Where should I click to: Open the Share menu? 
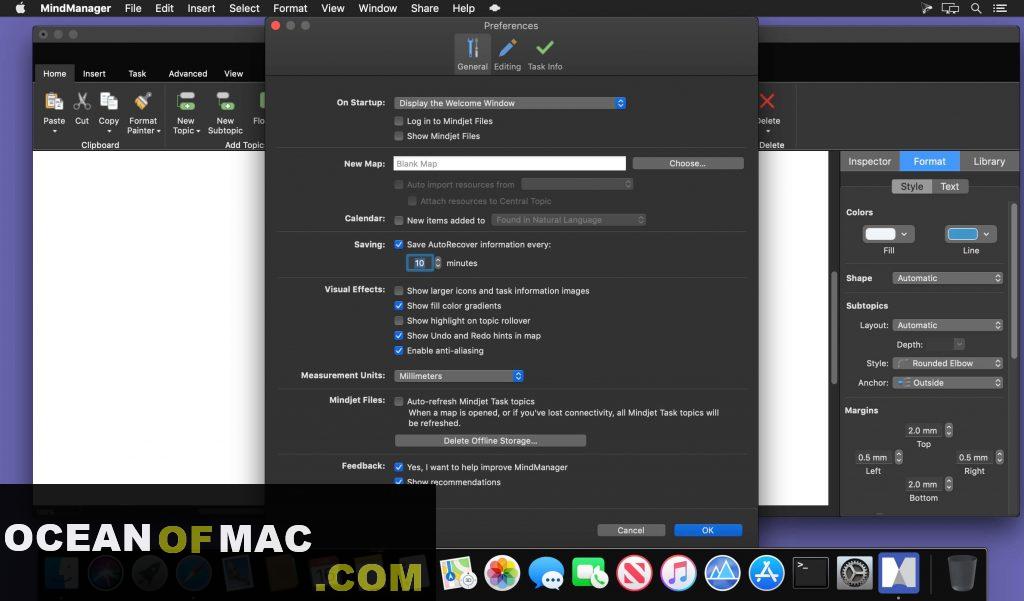coord(424,8)
